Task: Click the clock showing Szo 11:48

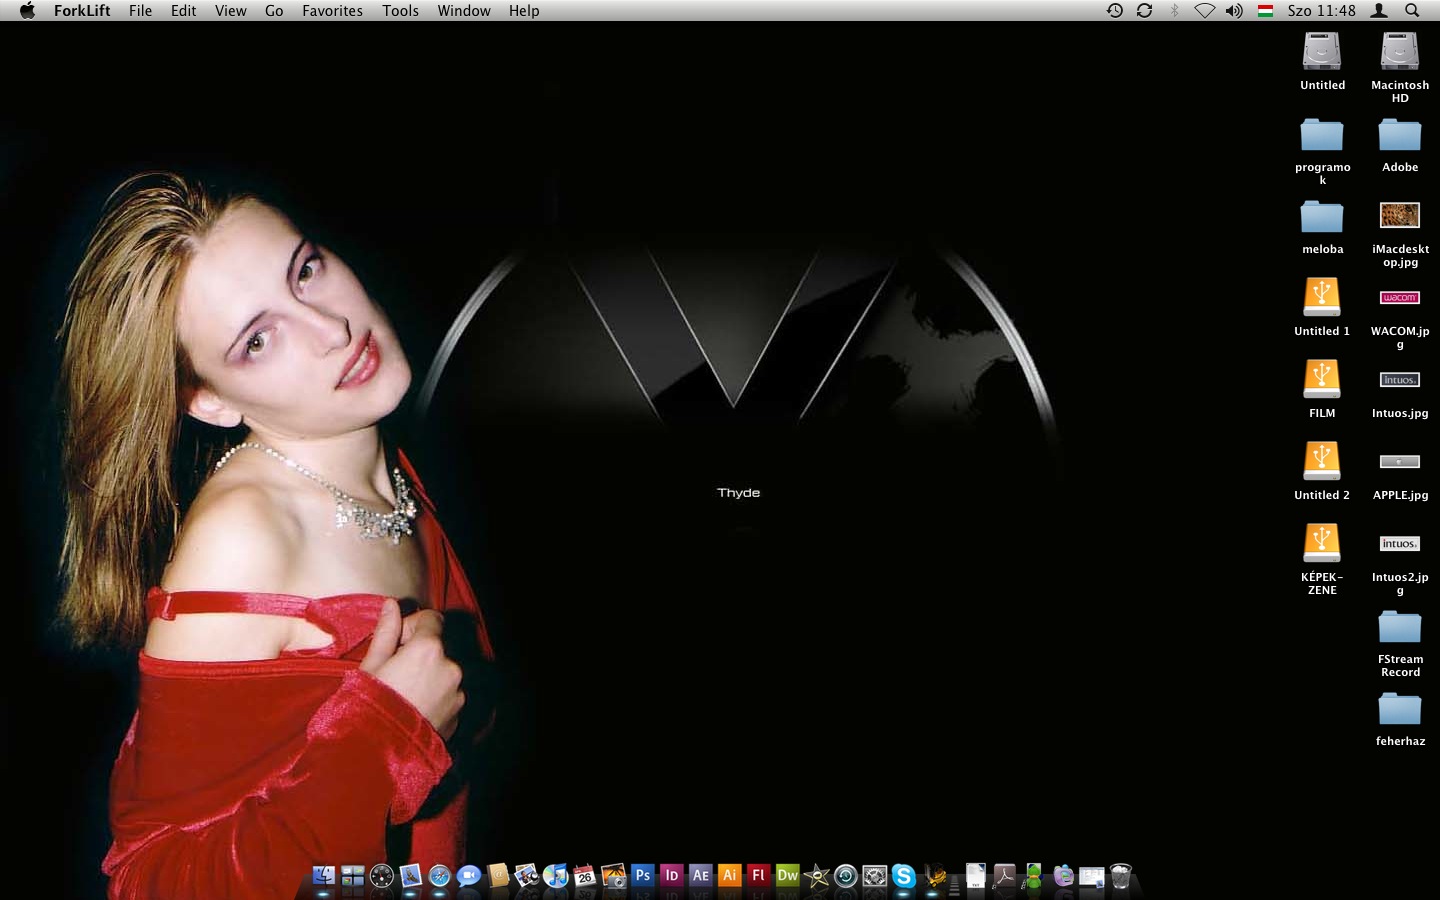Action: [x=1321, y=10]
